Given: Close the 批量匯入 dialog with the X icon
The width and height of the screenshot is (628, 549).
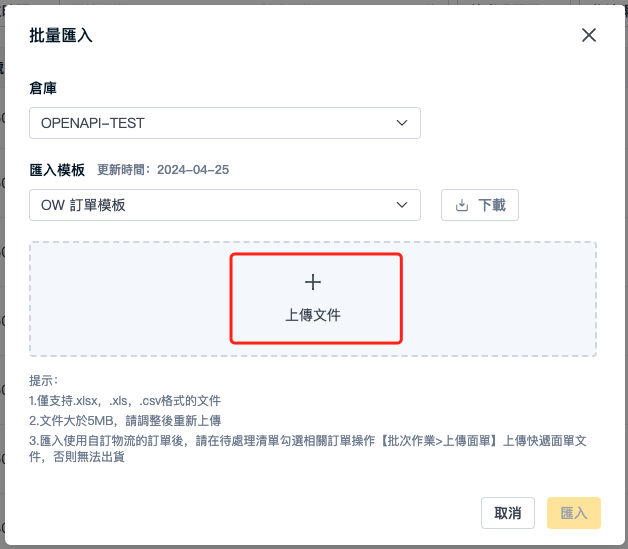Looking at the screenshot, I should coord(589,35).
